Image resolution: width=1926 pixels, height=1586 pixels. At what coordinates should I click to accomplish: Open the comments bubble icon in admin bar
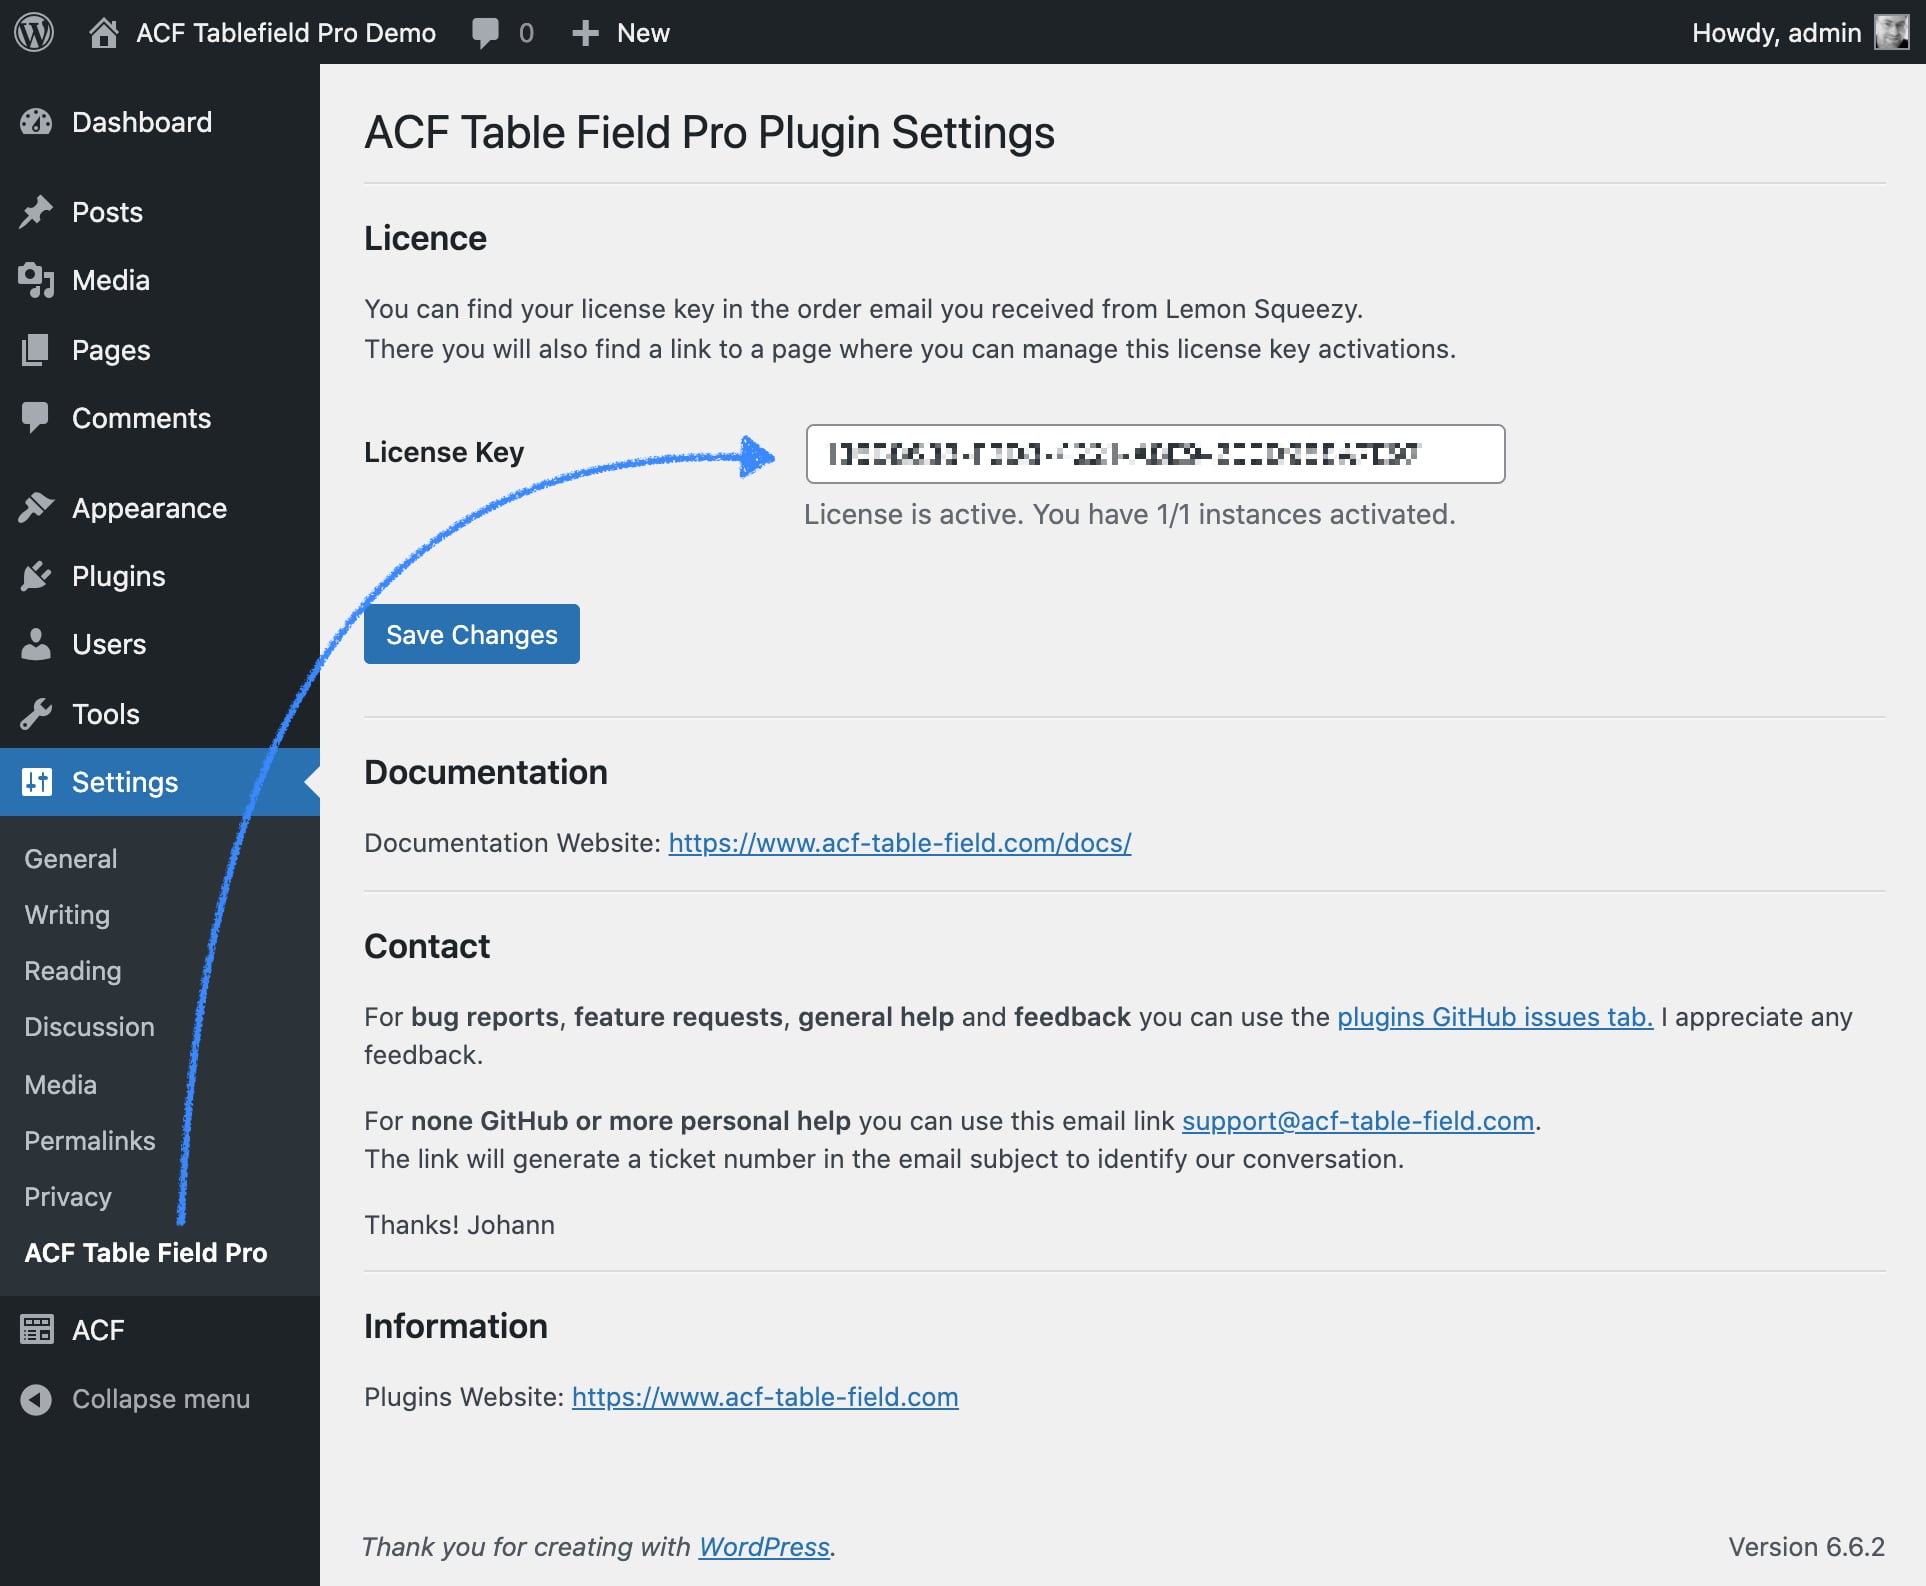coord(485,33)
